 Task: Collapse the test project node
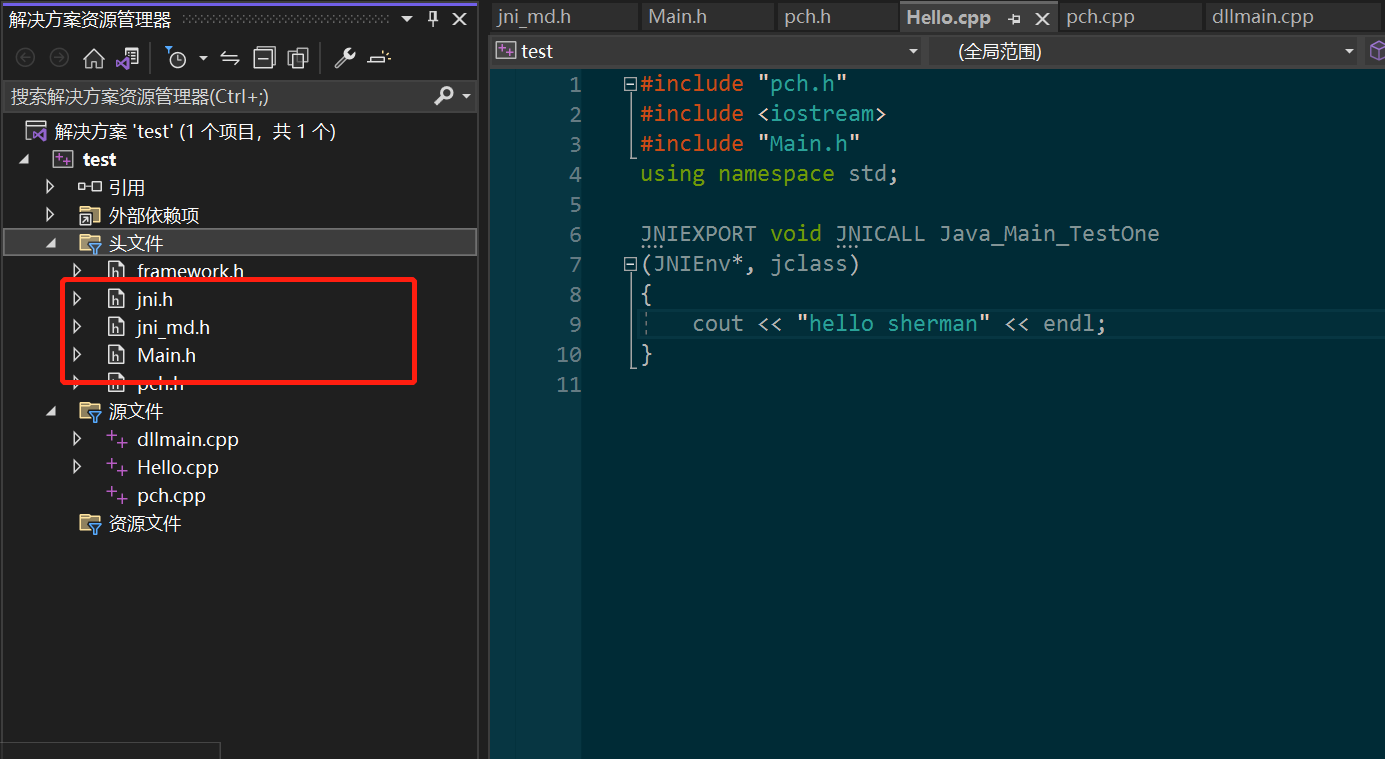[25, 160]
